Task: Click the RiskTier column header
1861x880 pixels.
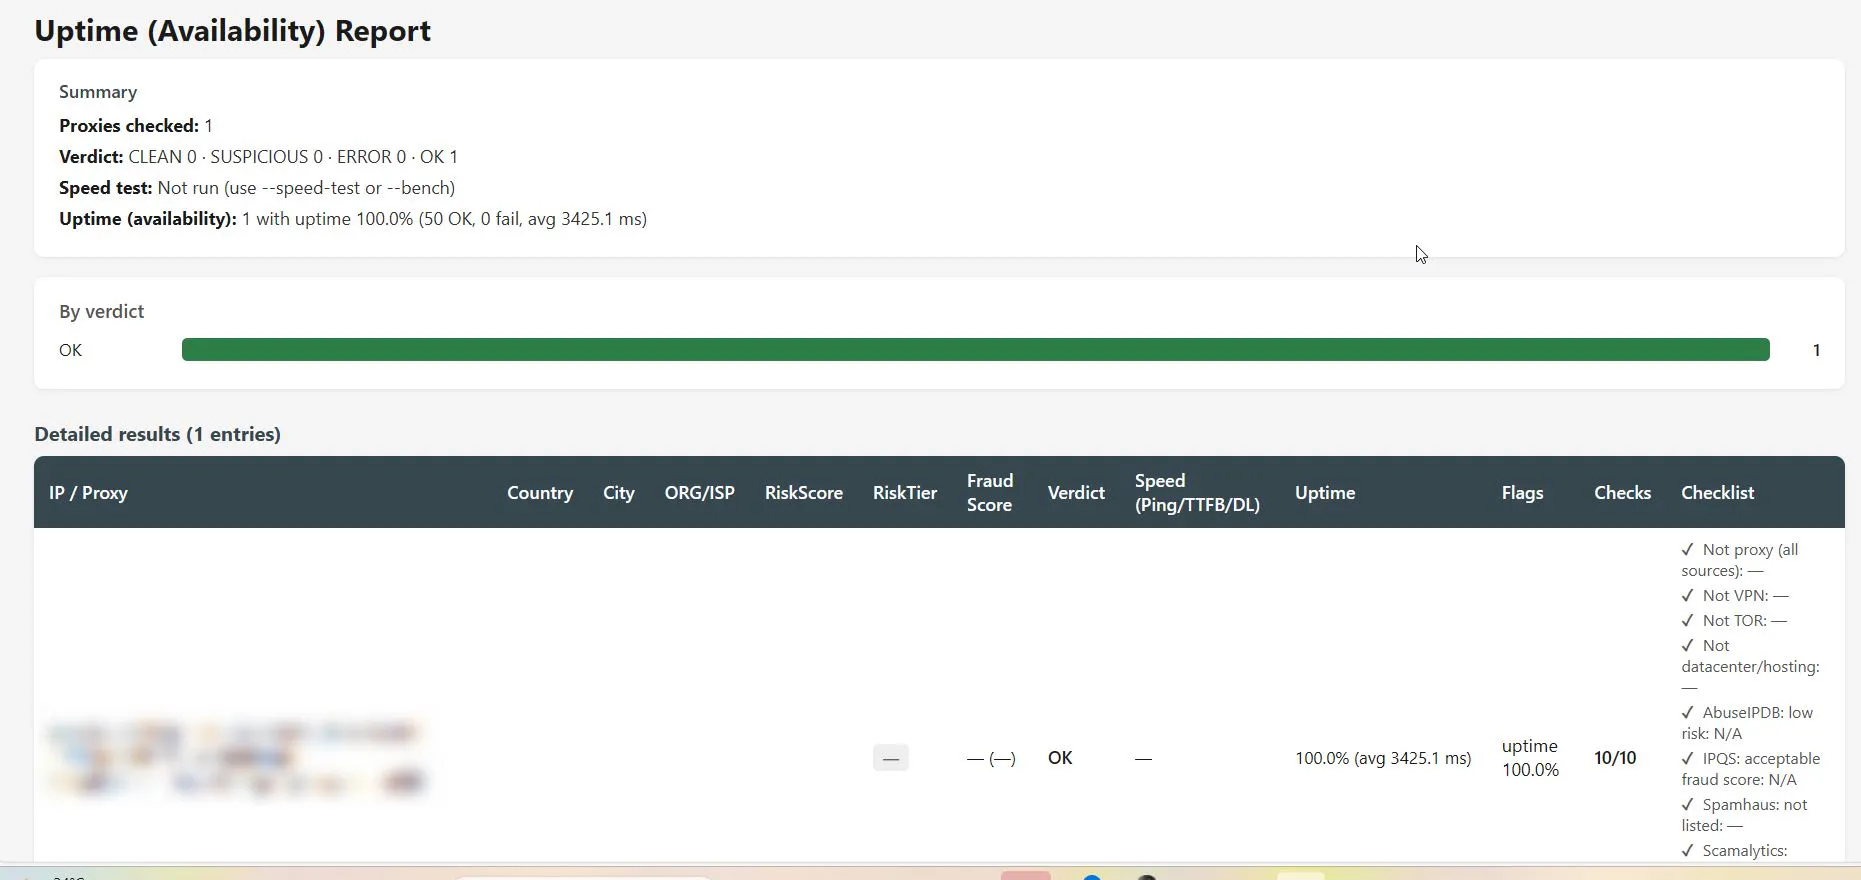Action: tap(905, 493)
